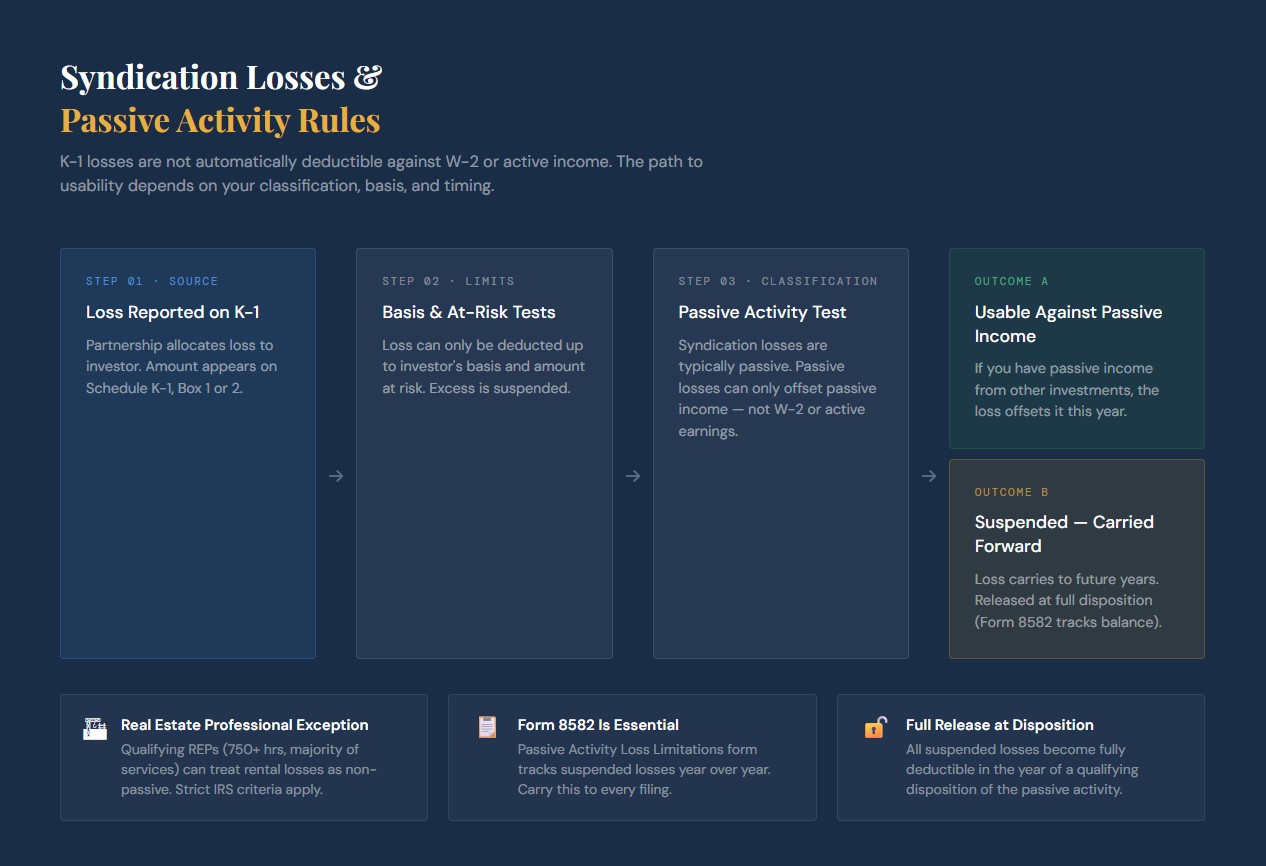Click the arrow between Step 02 and Step 03
Screen dimensions: 1266x866
pyautogui.click(x=632, y=476)
